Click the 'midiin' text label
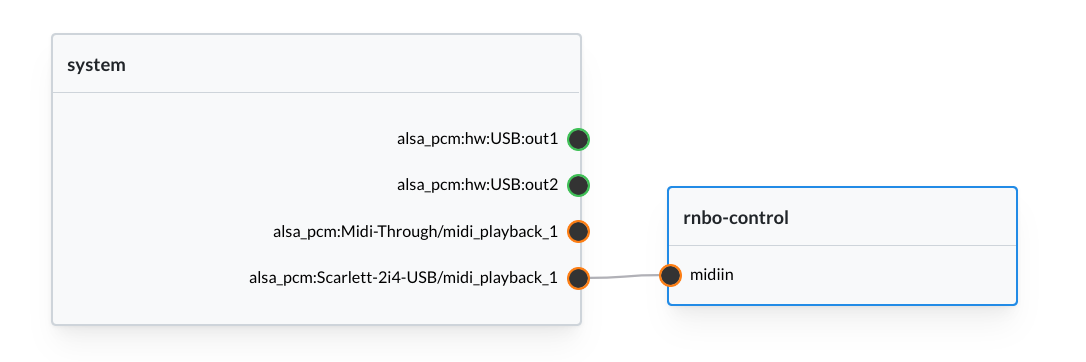Viewport: 1086px width, 362px height. coord(711,275)
